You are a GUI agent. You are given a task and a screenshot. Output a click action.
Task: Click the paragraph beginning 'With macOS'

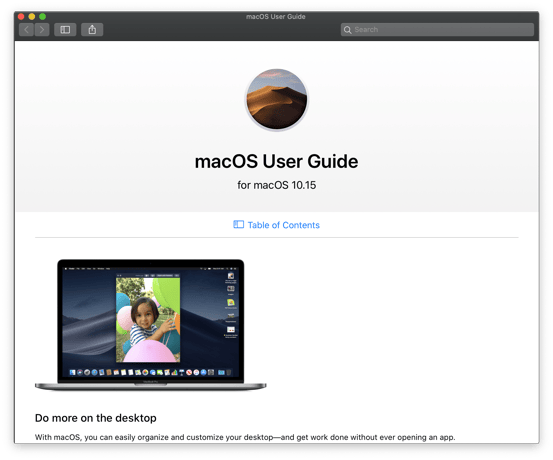coord(245,437)
